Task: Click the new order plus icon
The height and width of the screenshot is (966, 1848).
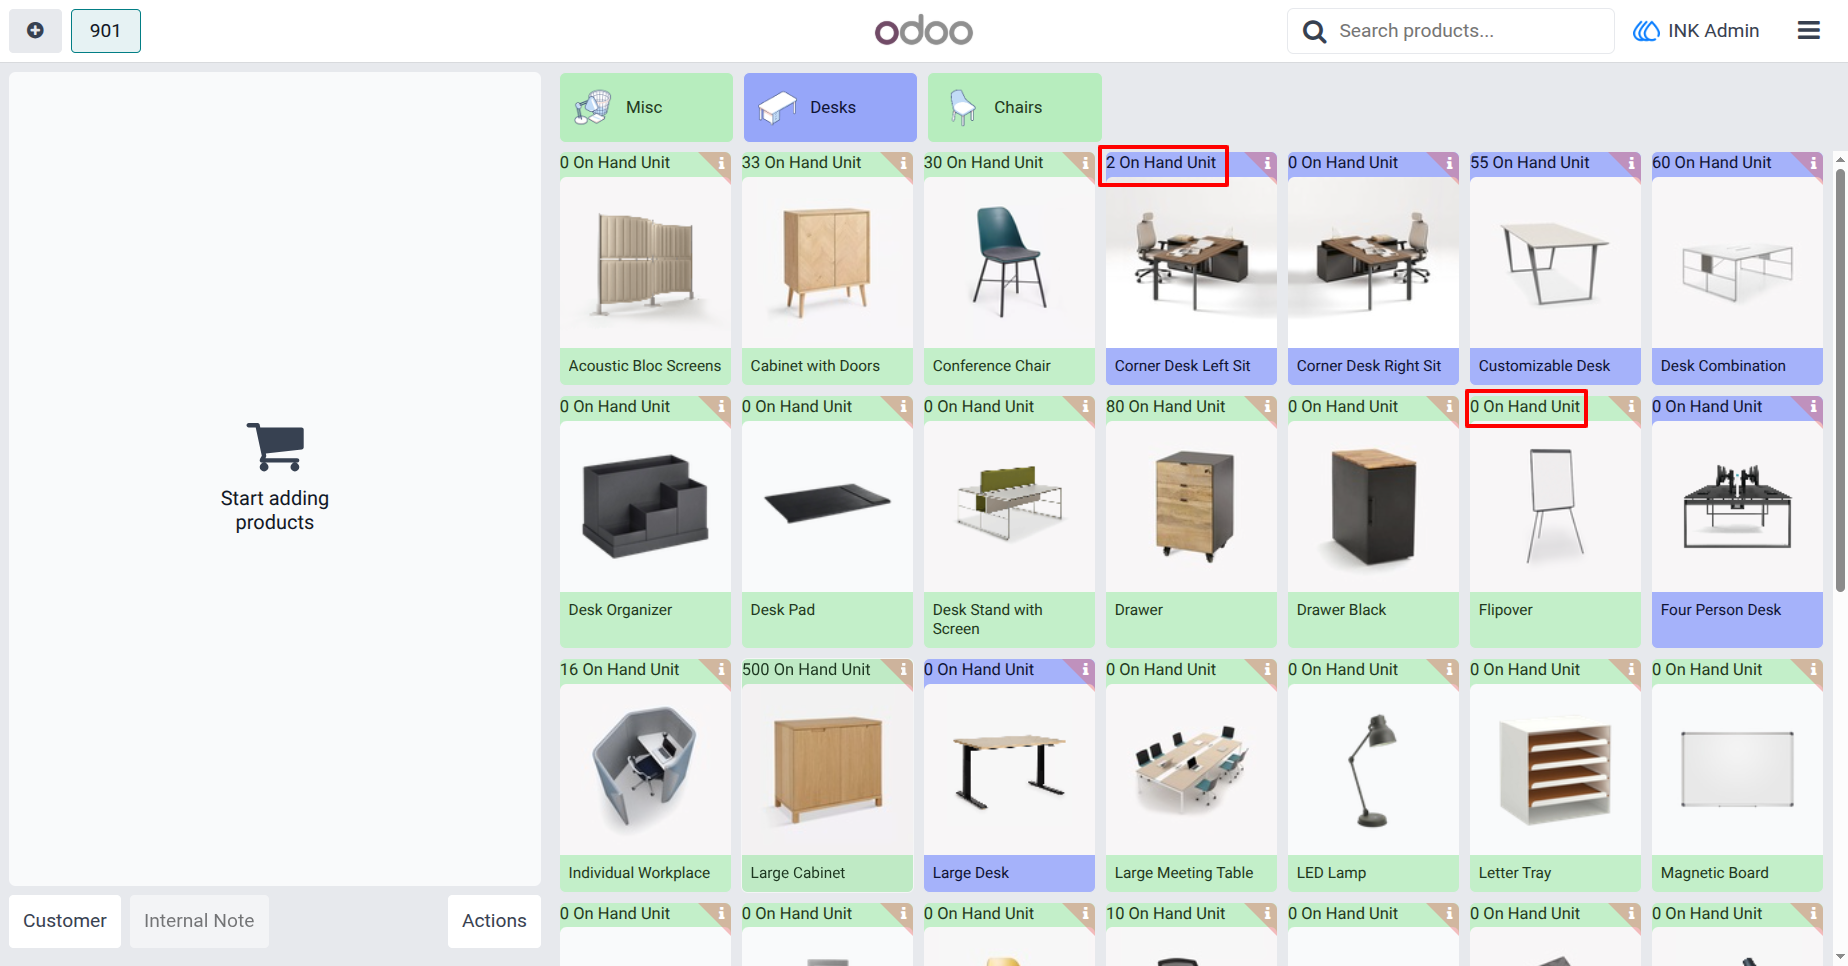Action: (35, 31)
